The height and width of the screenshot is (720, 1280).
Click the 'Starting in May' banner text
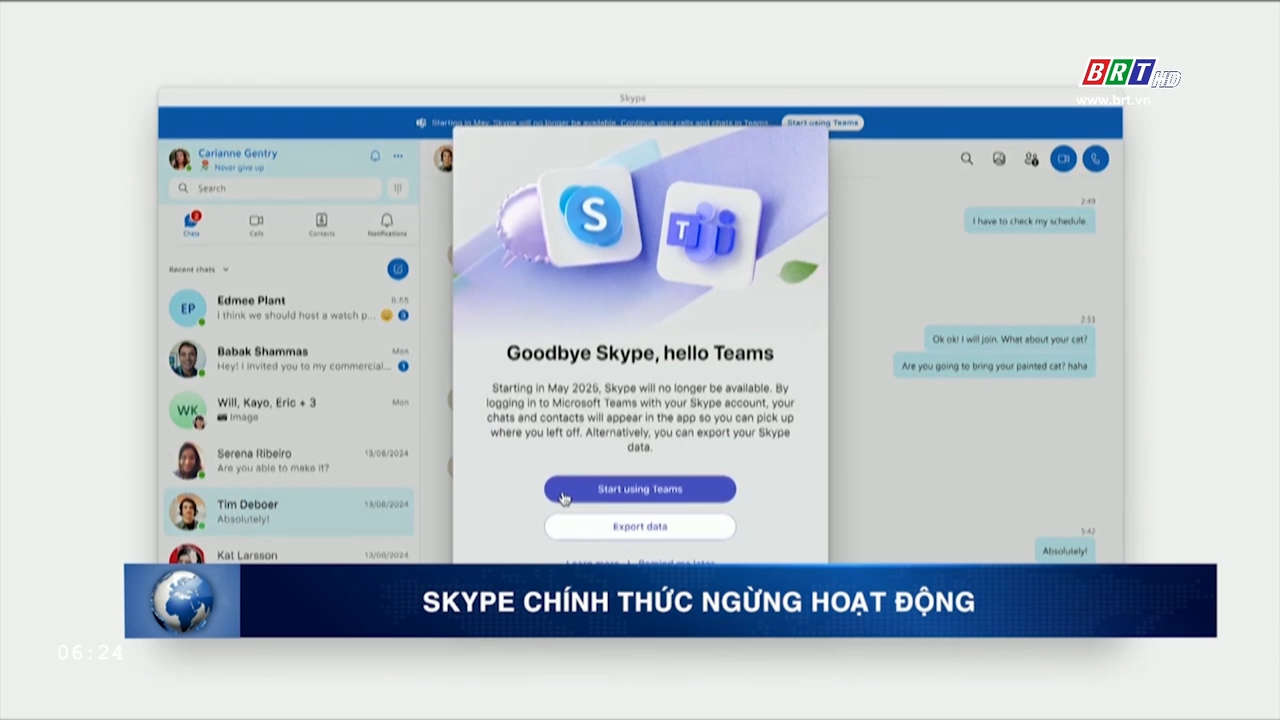(x=600, y=123)
